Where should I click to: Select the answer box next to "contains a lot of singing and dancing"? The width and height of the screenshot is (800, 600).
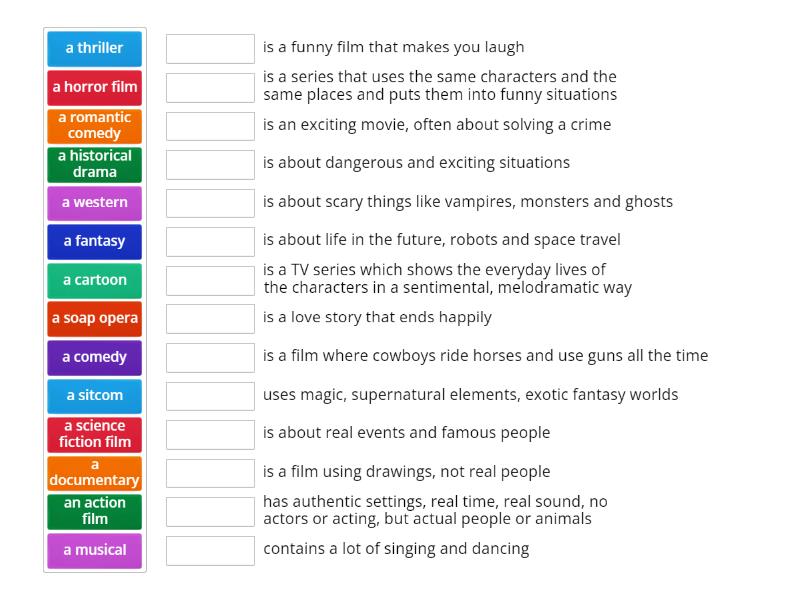tap(210, 548)
